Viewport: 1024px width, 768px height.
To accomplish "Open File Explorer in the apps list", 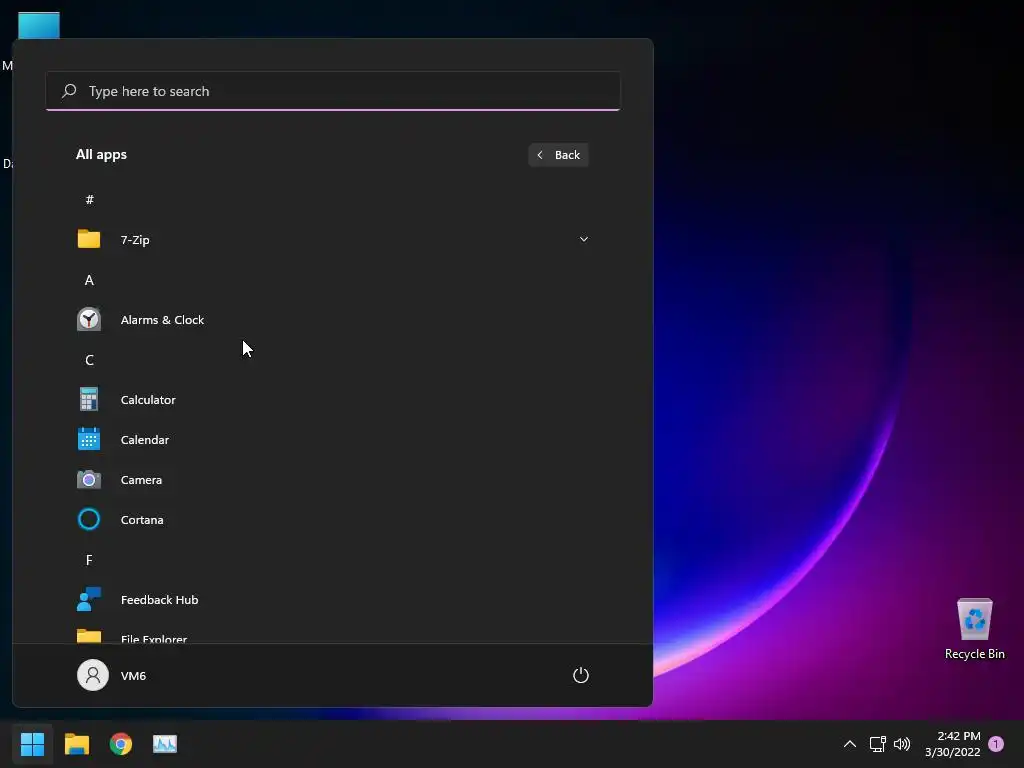I will click(x=333, y=637).
